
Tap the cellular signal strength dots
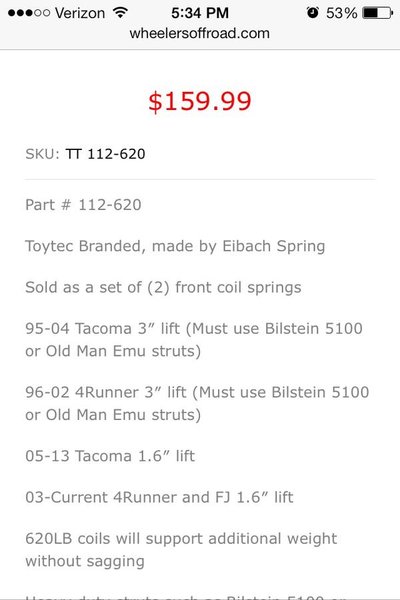click(x=29, y=13)
